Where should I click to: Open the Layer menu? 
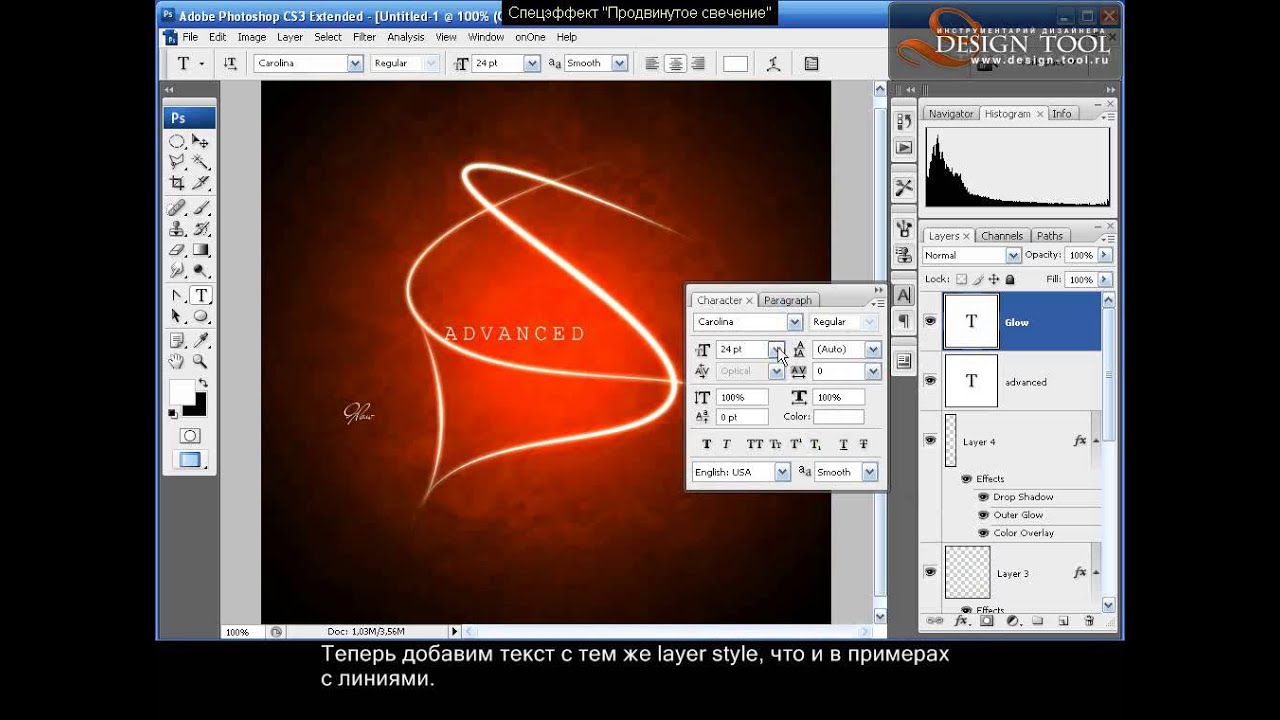point(290,37)
